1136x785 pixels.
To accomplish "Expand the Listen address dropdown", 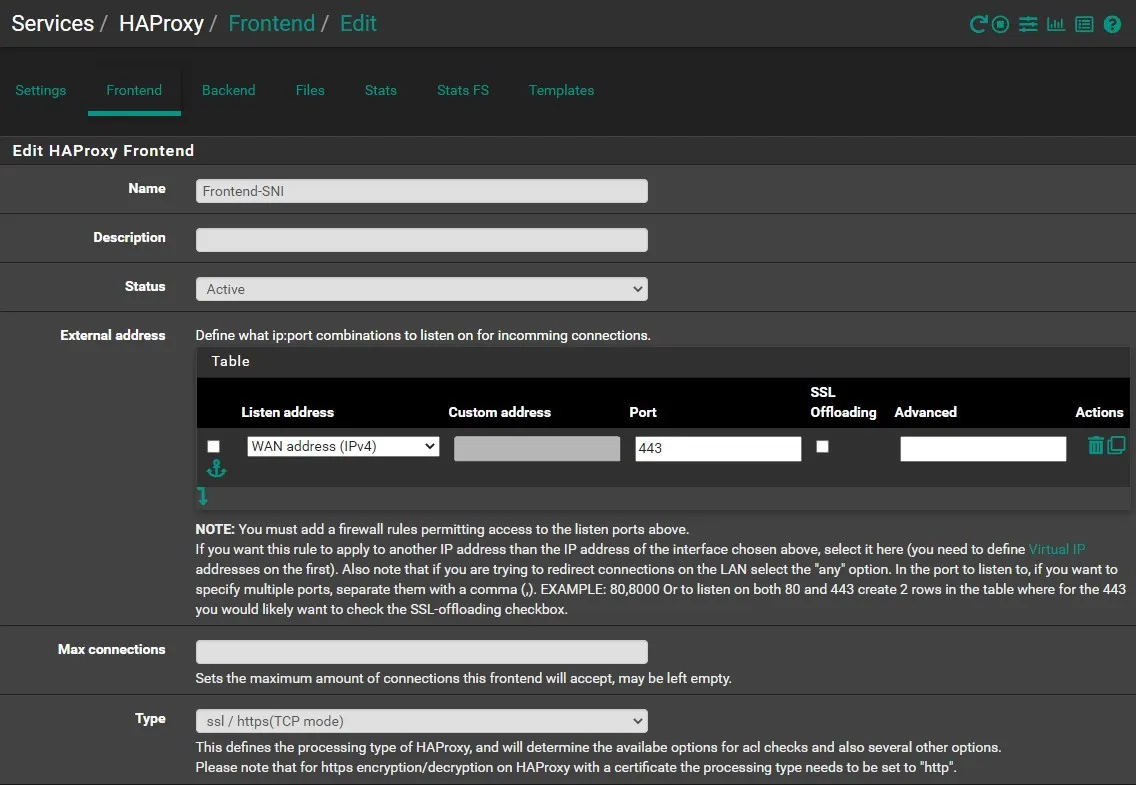I will click(x=343, y=447).
